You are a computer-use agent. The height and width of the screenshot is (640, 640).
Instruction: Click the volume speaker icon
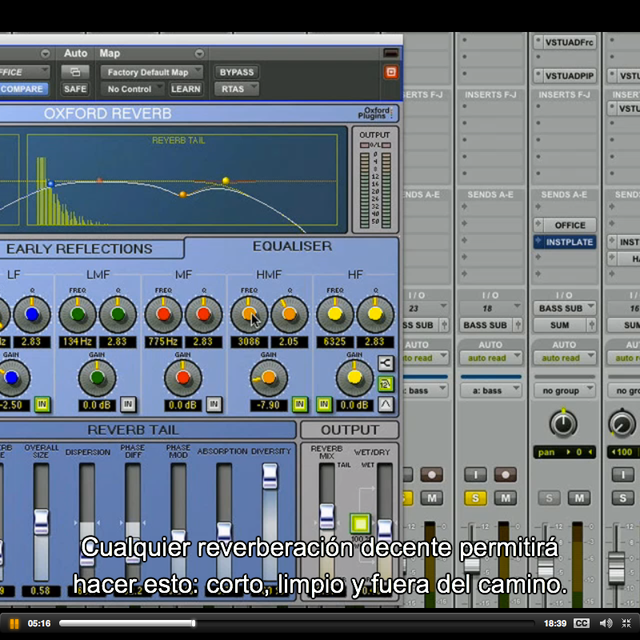coord(605,623)
